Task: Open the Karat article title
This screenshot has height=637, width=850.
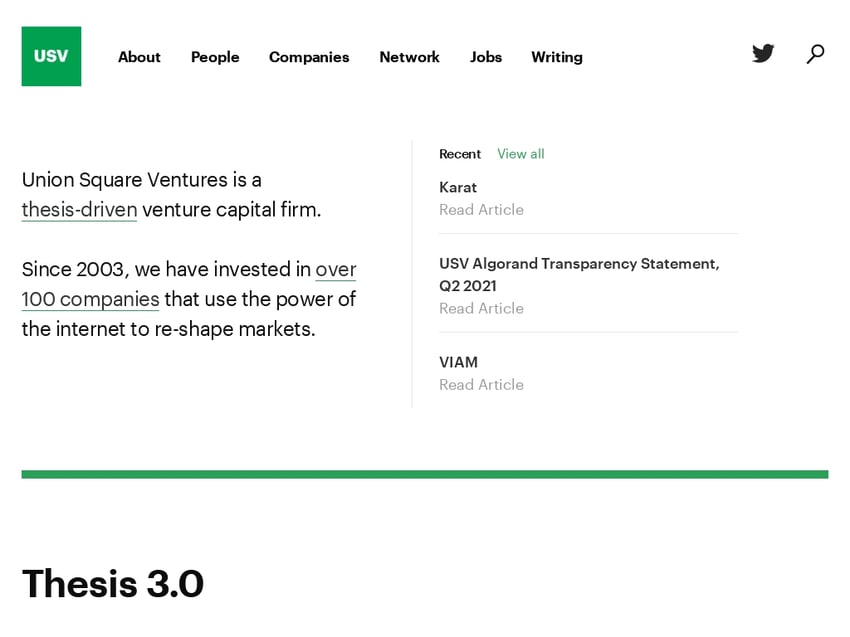Action: 458,188
